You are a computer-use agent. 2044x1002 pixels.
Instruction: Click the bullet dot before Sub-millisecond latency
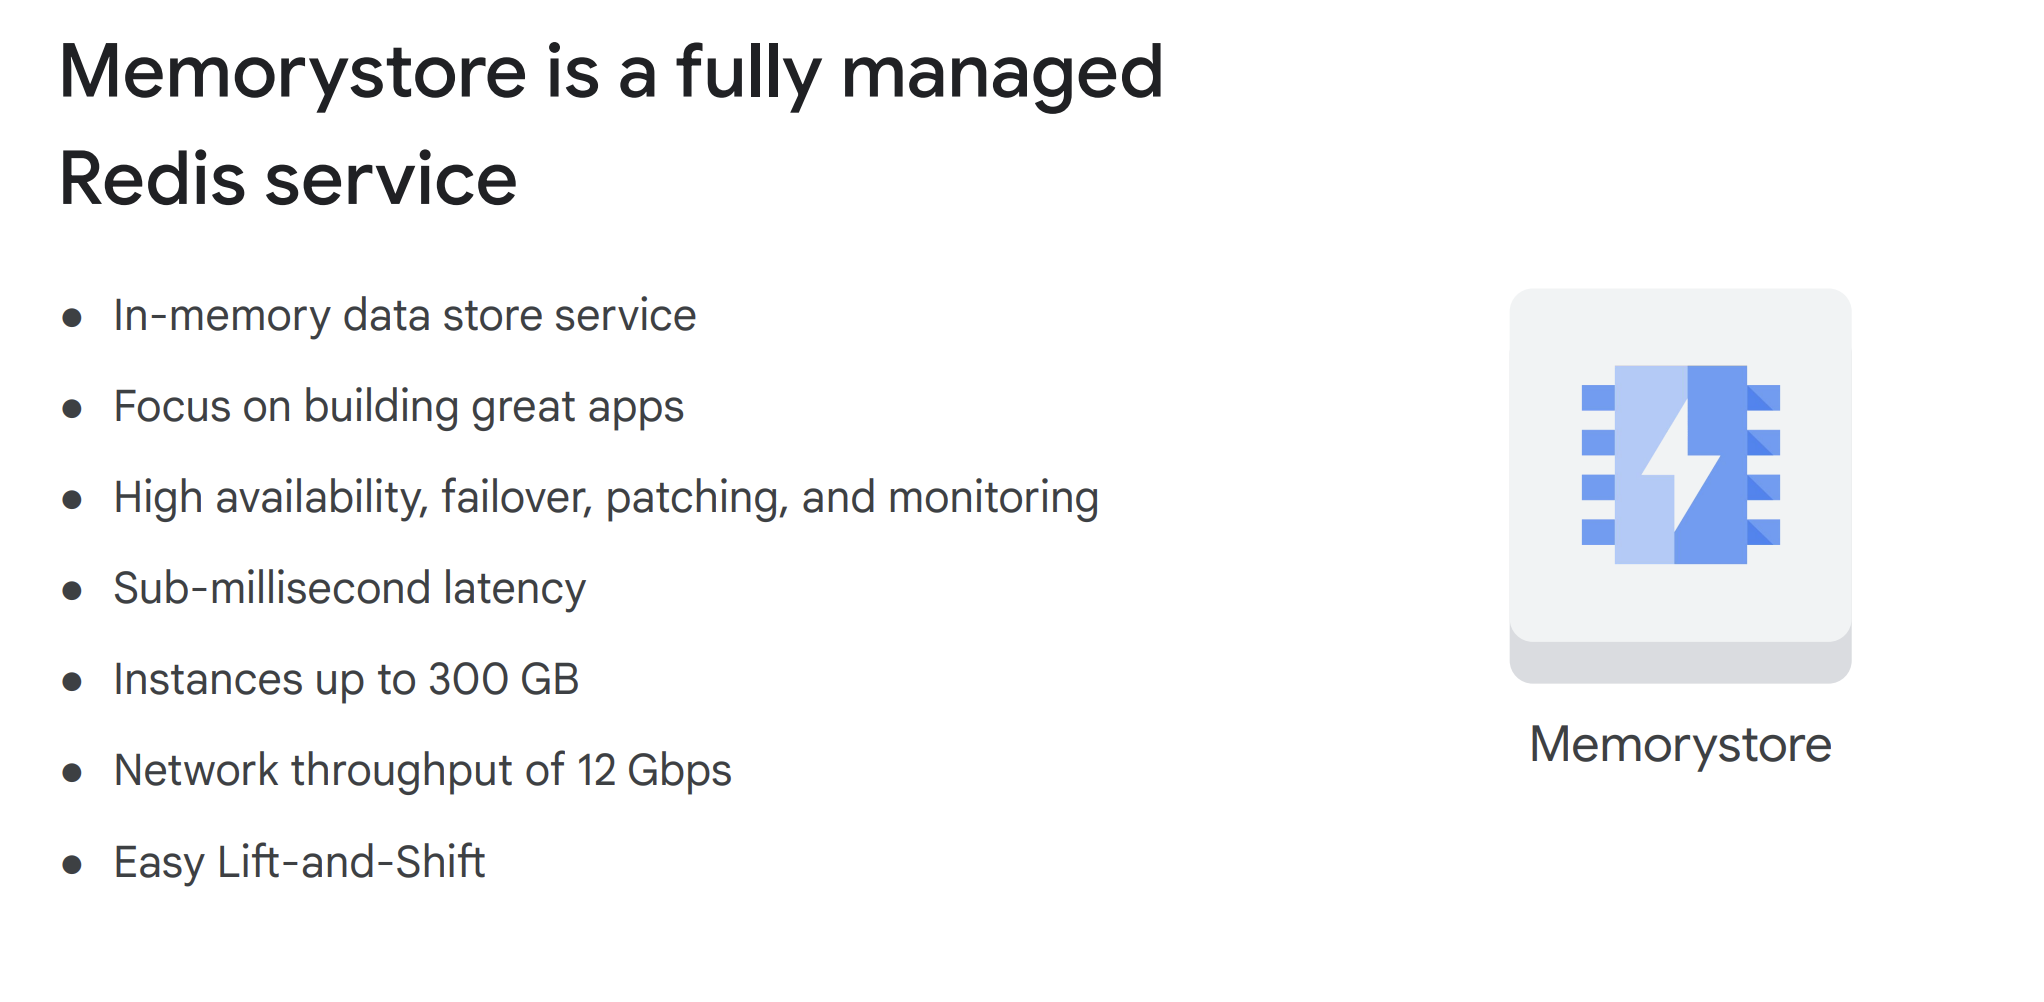[x=72, y=591]
